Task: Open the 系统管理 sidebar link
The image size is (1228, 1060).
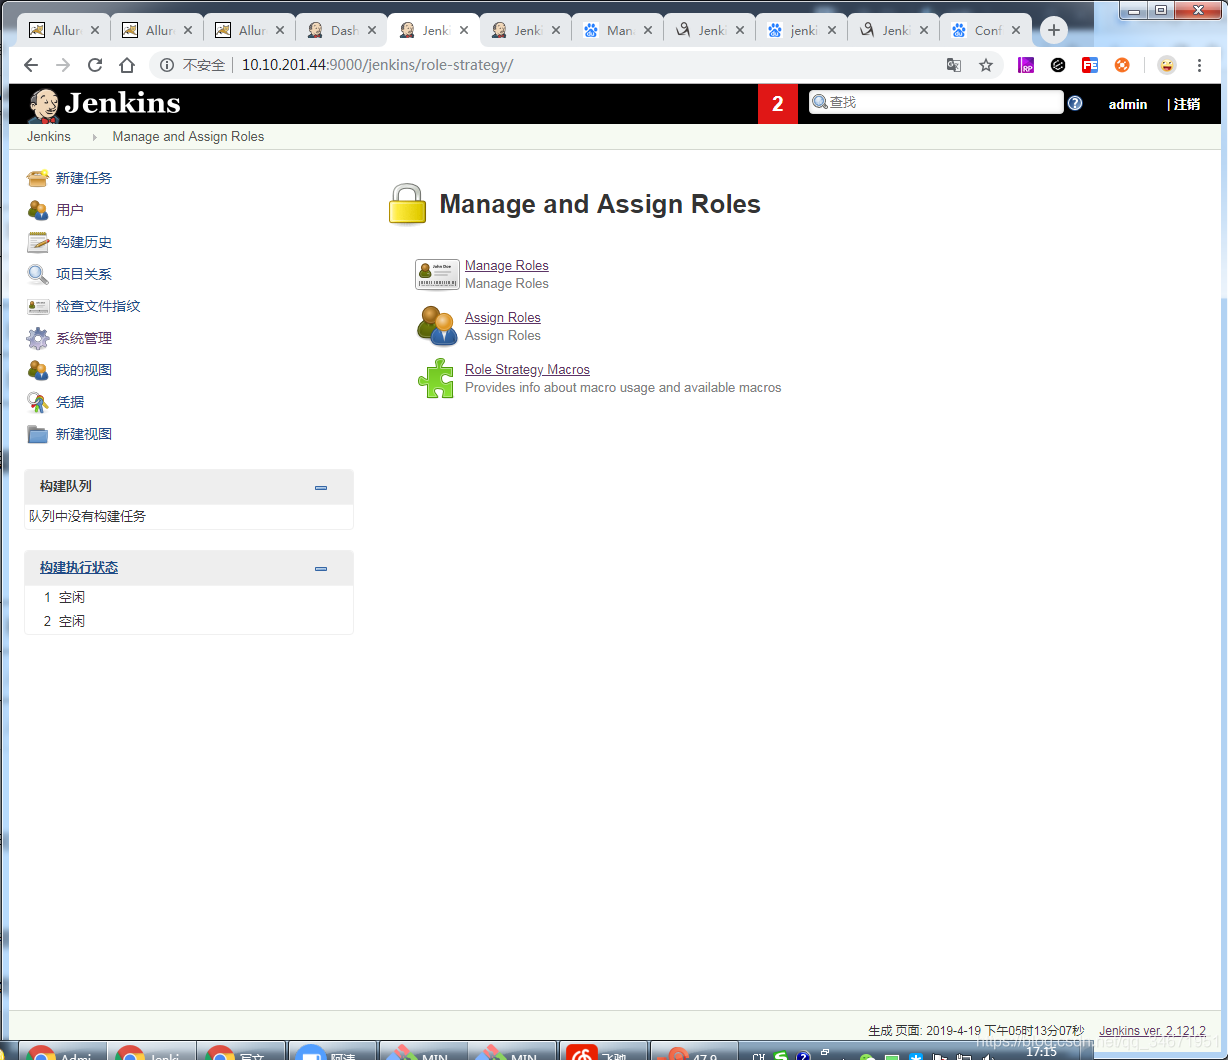Action: point(84,338)
